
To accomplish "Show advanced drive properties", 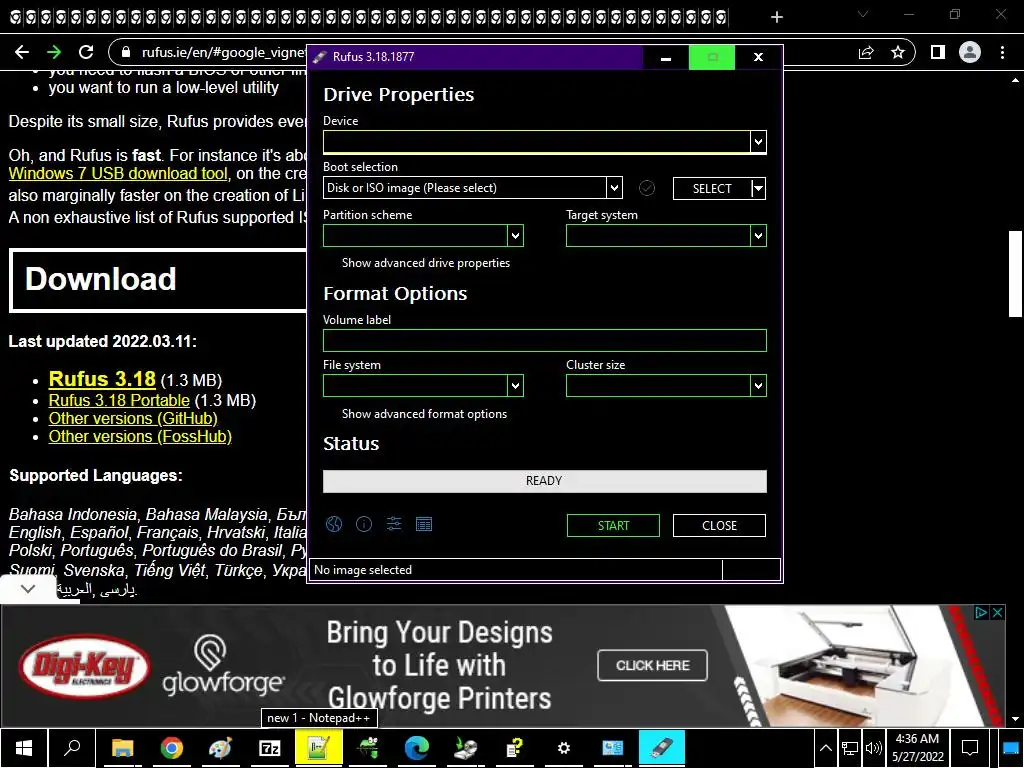I will click(x=425, y=263).
